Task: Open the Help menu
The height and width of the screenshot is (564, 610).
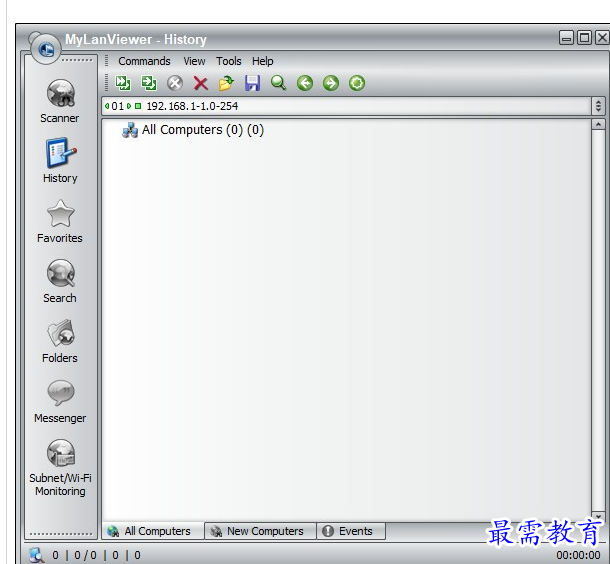Action: pos(263,61)
